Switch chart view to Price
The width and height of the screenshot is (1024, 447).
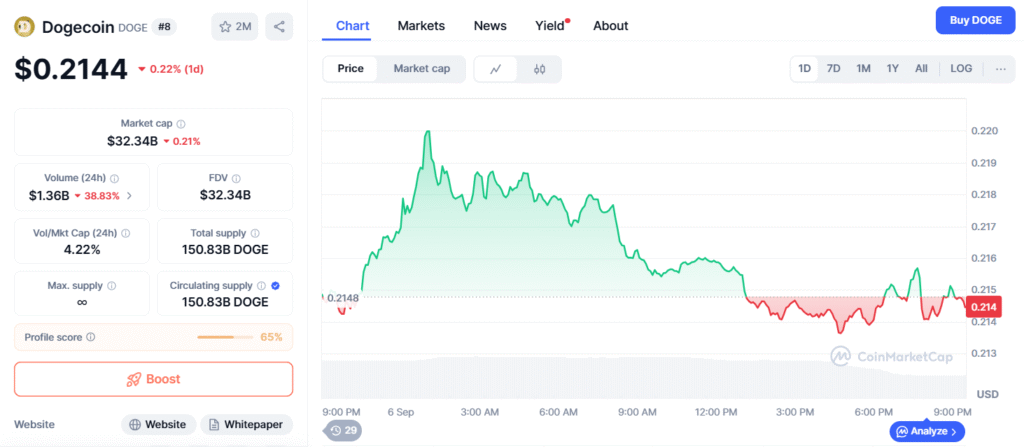[x=351, y=69]
